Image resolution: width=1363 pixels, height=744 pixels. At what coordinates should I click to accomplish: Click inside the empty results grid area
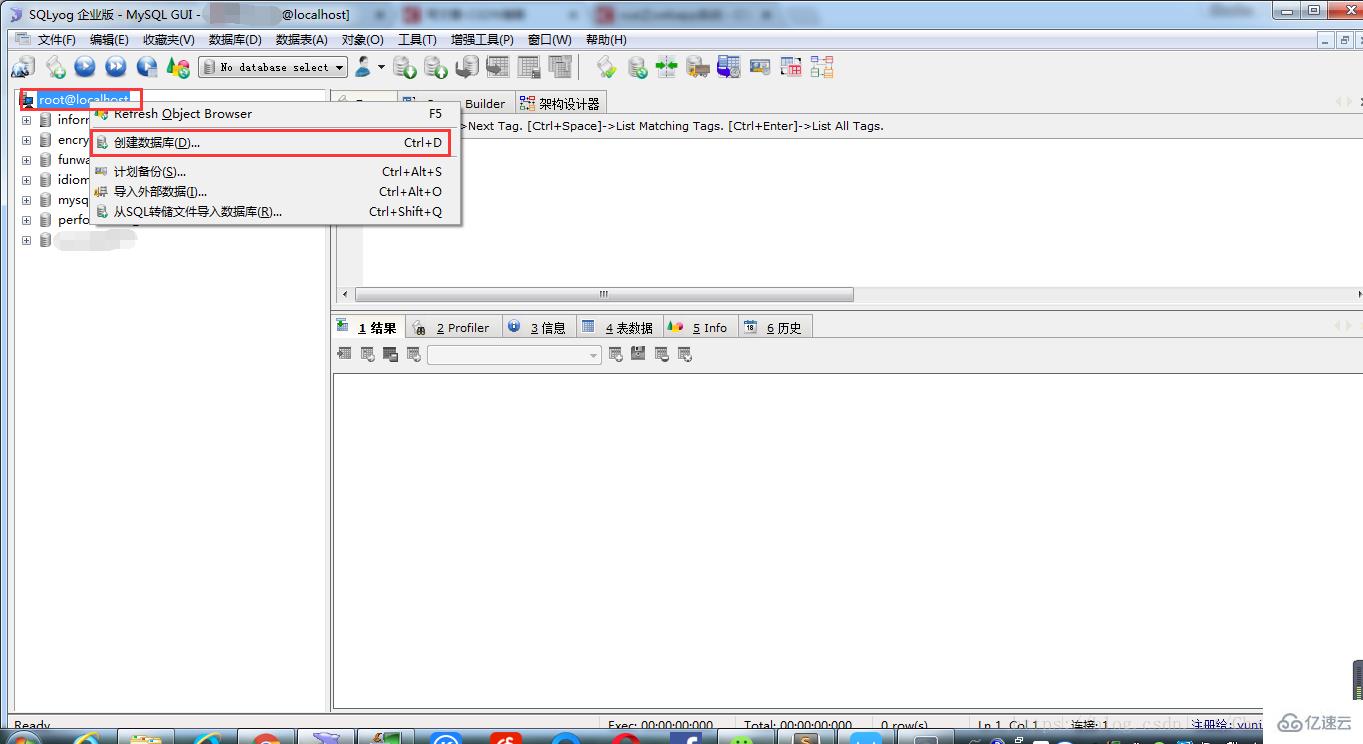point(847,540)
